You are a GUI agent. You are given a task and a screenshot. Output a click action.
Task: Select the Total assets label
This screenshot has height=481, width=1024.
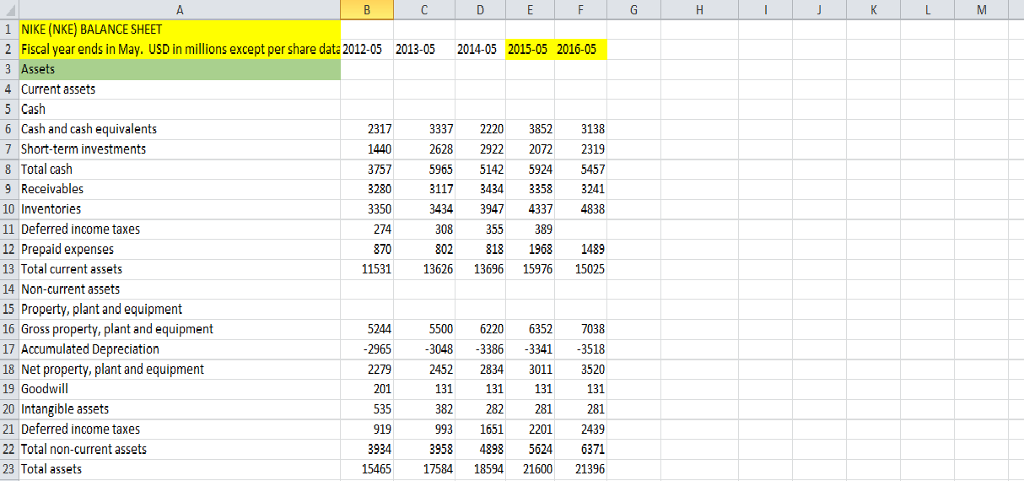[x=180, y=469]
